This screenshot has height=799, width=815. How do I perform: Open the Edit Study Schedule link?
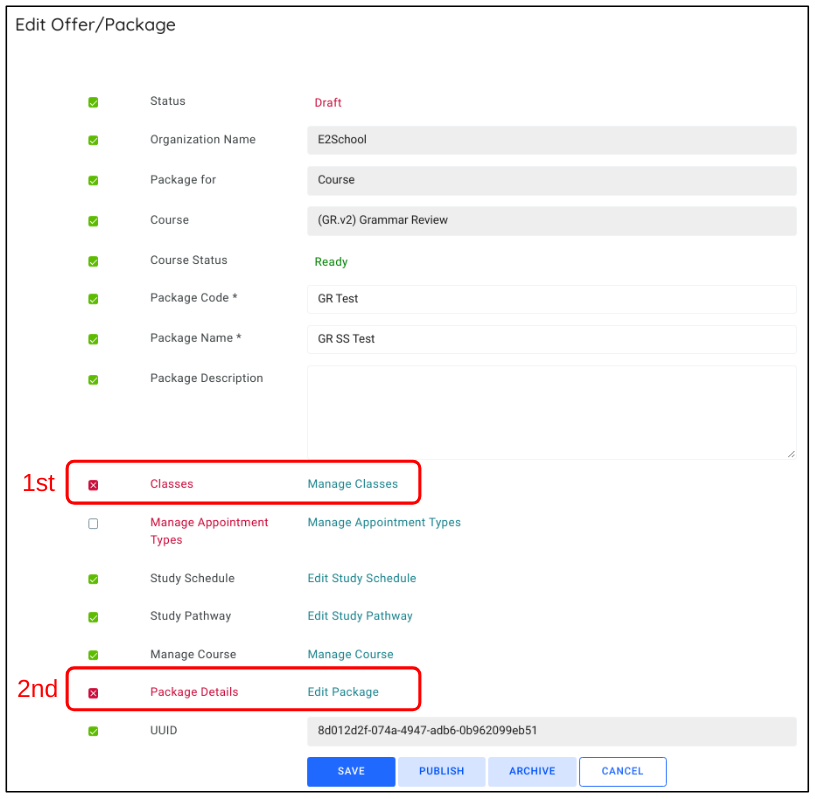click(x=361, y=578)
